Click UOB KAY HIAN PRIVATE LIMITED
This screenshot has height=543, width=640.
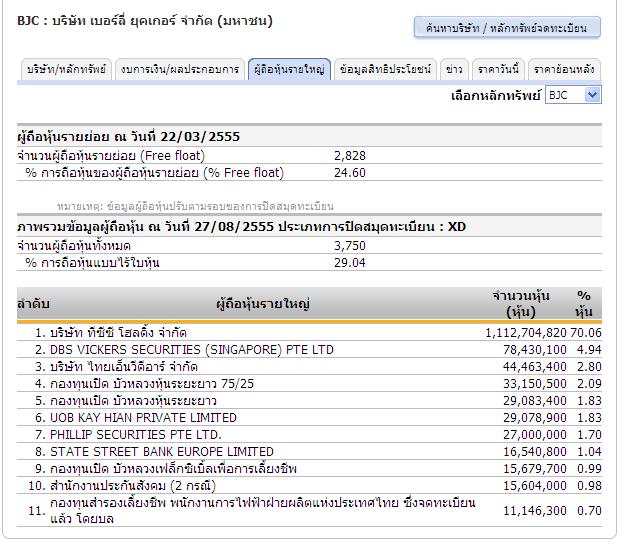point(143,418)
